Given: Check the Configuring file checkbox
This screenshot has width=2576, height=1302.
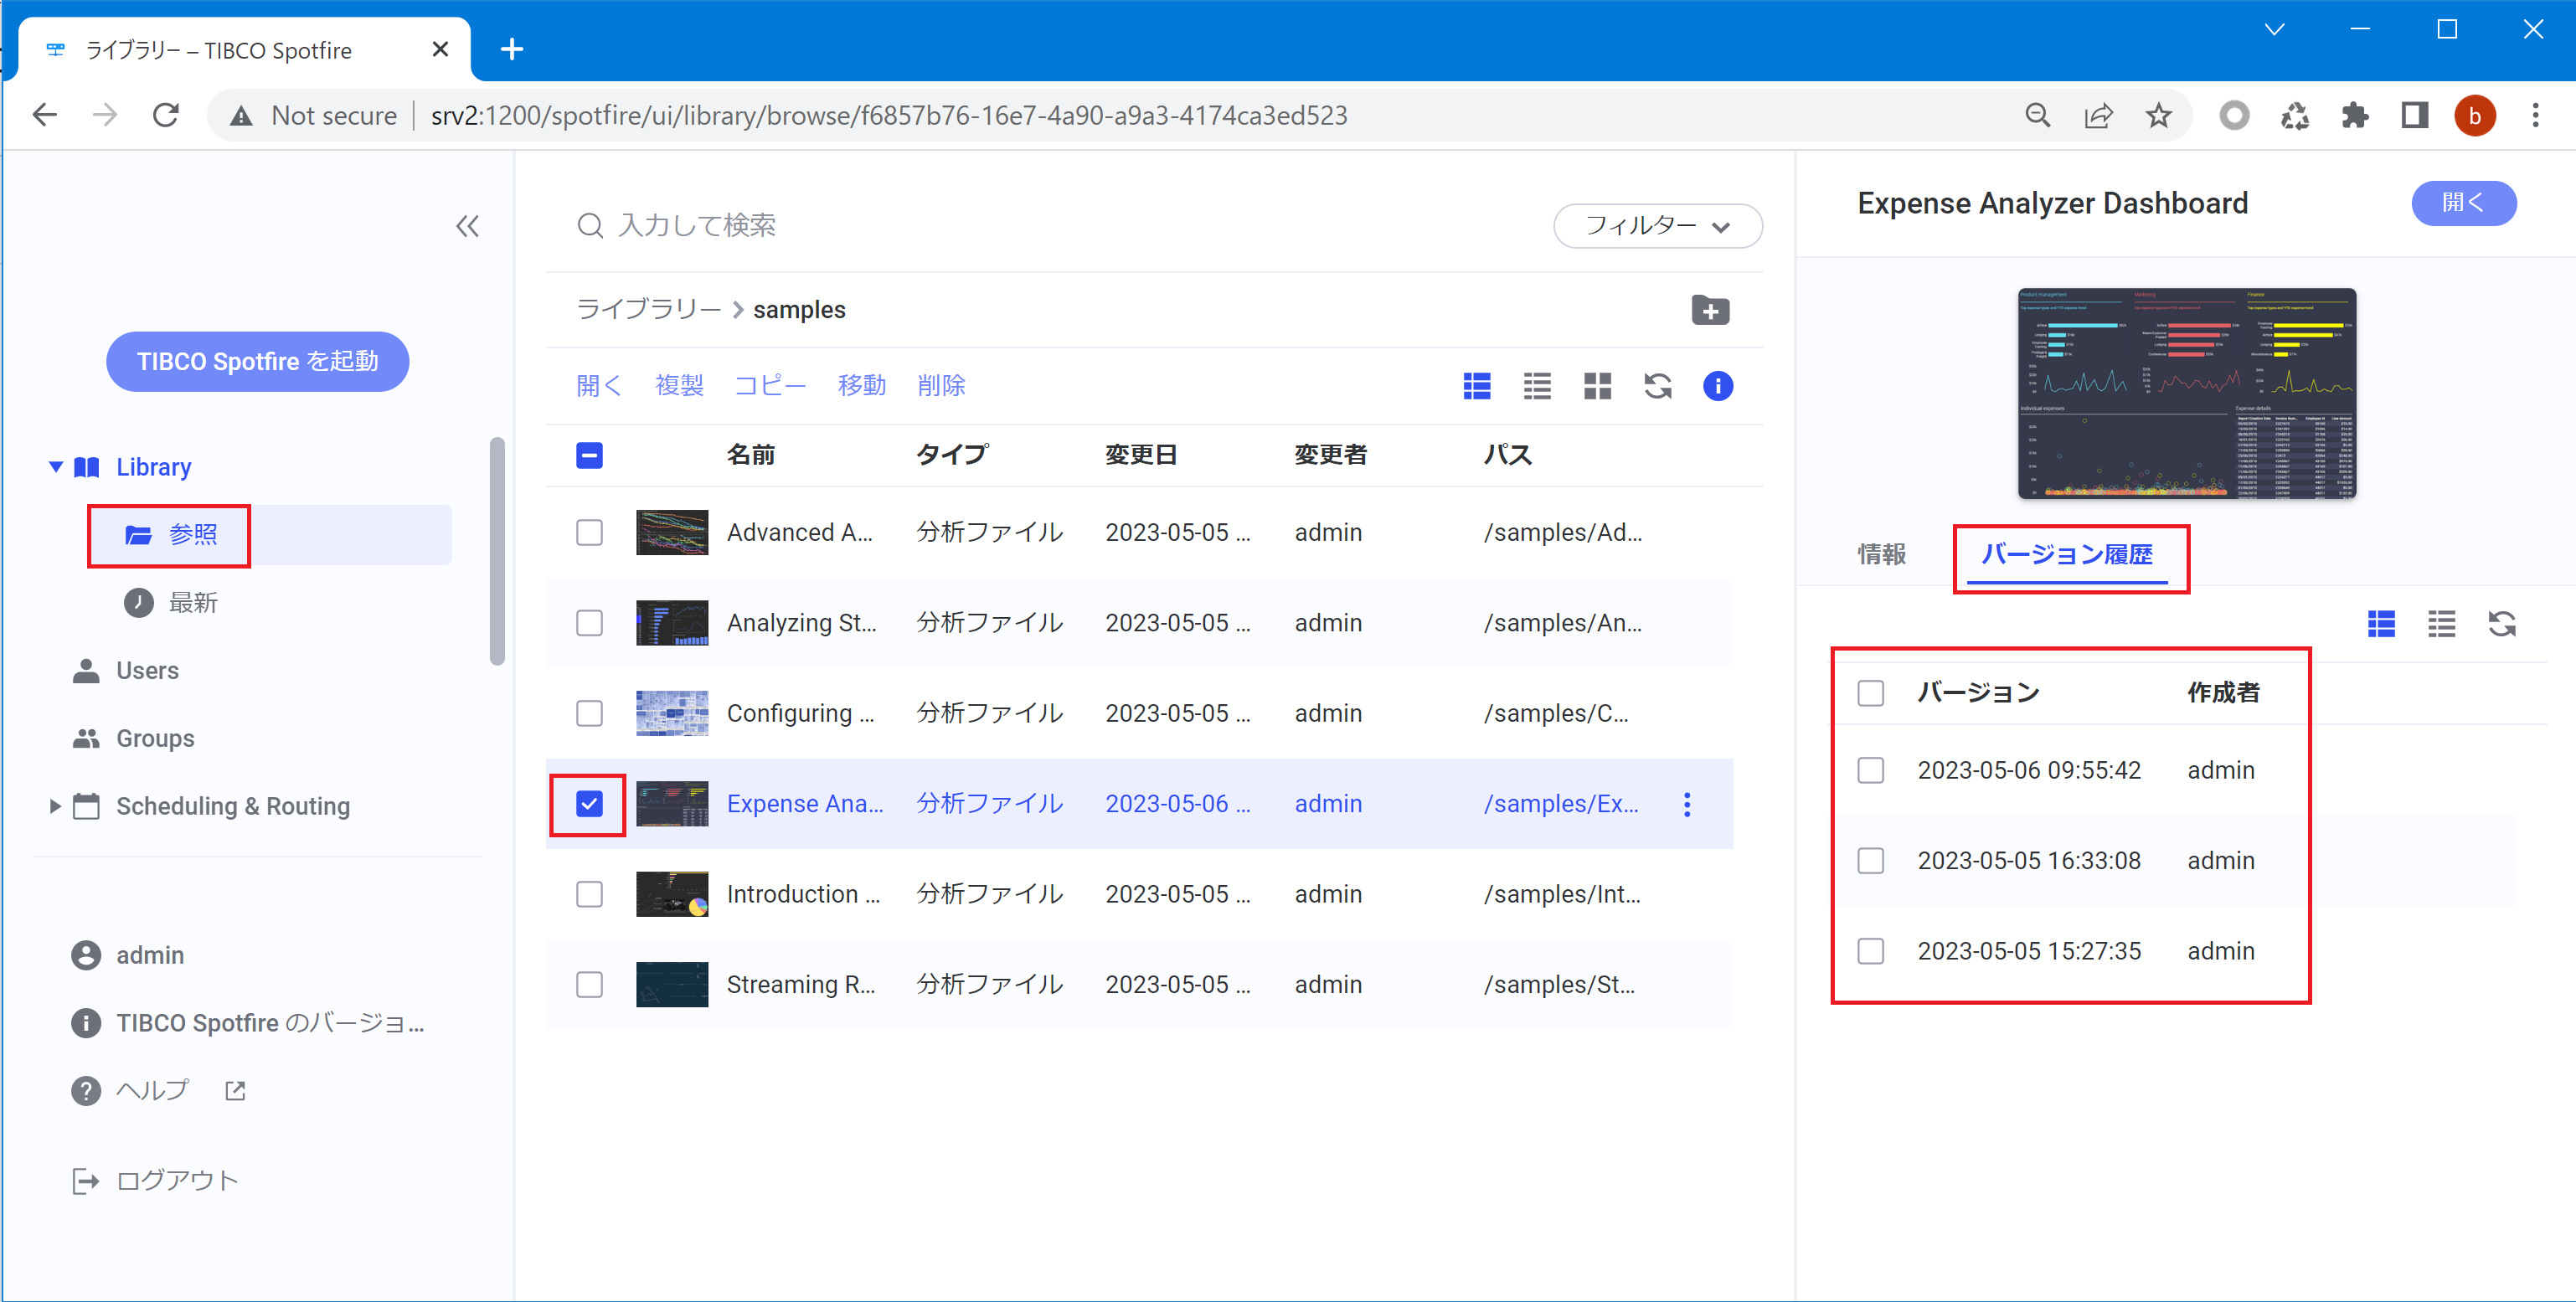Looking at the screenshot, I should (589, 713).
